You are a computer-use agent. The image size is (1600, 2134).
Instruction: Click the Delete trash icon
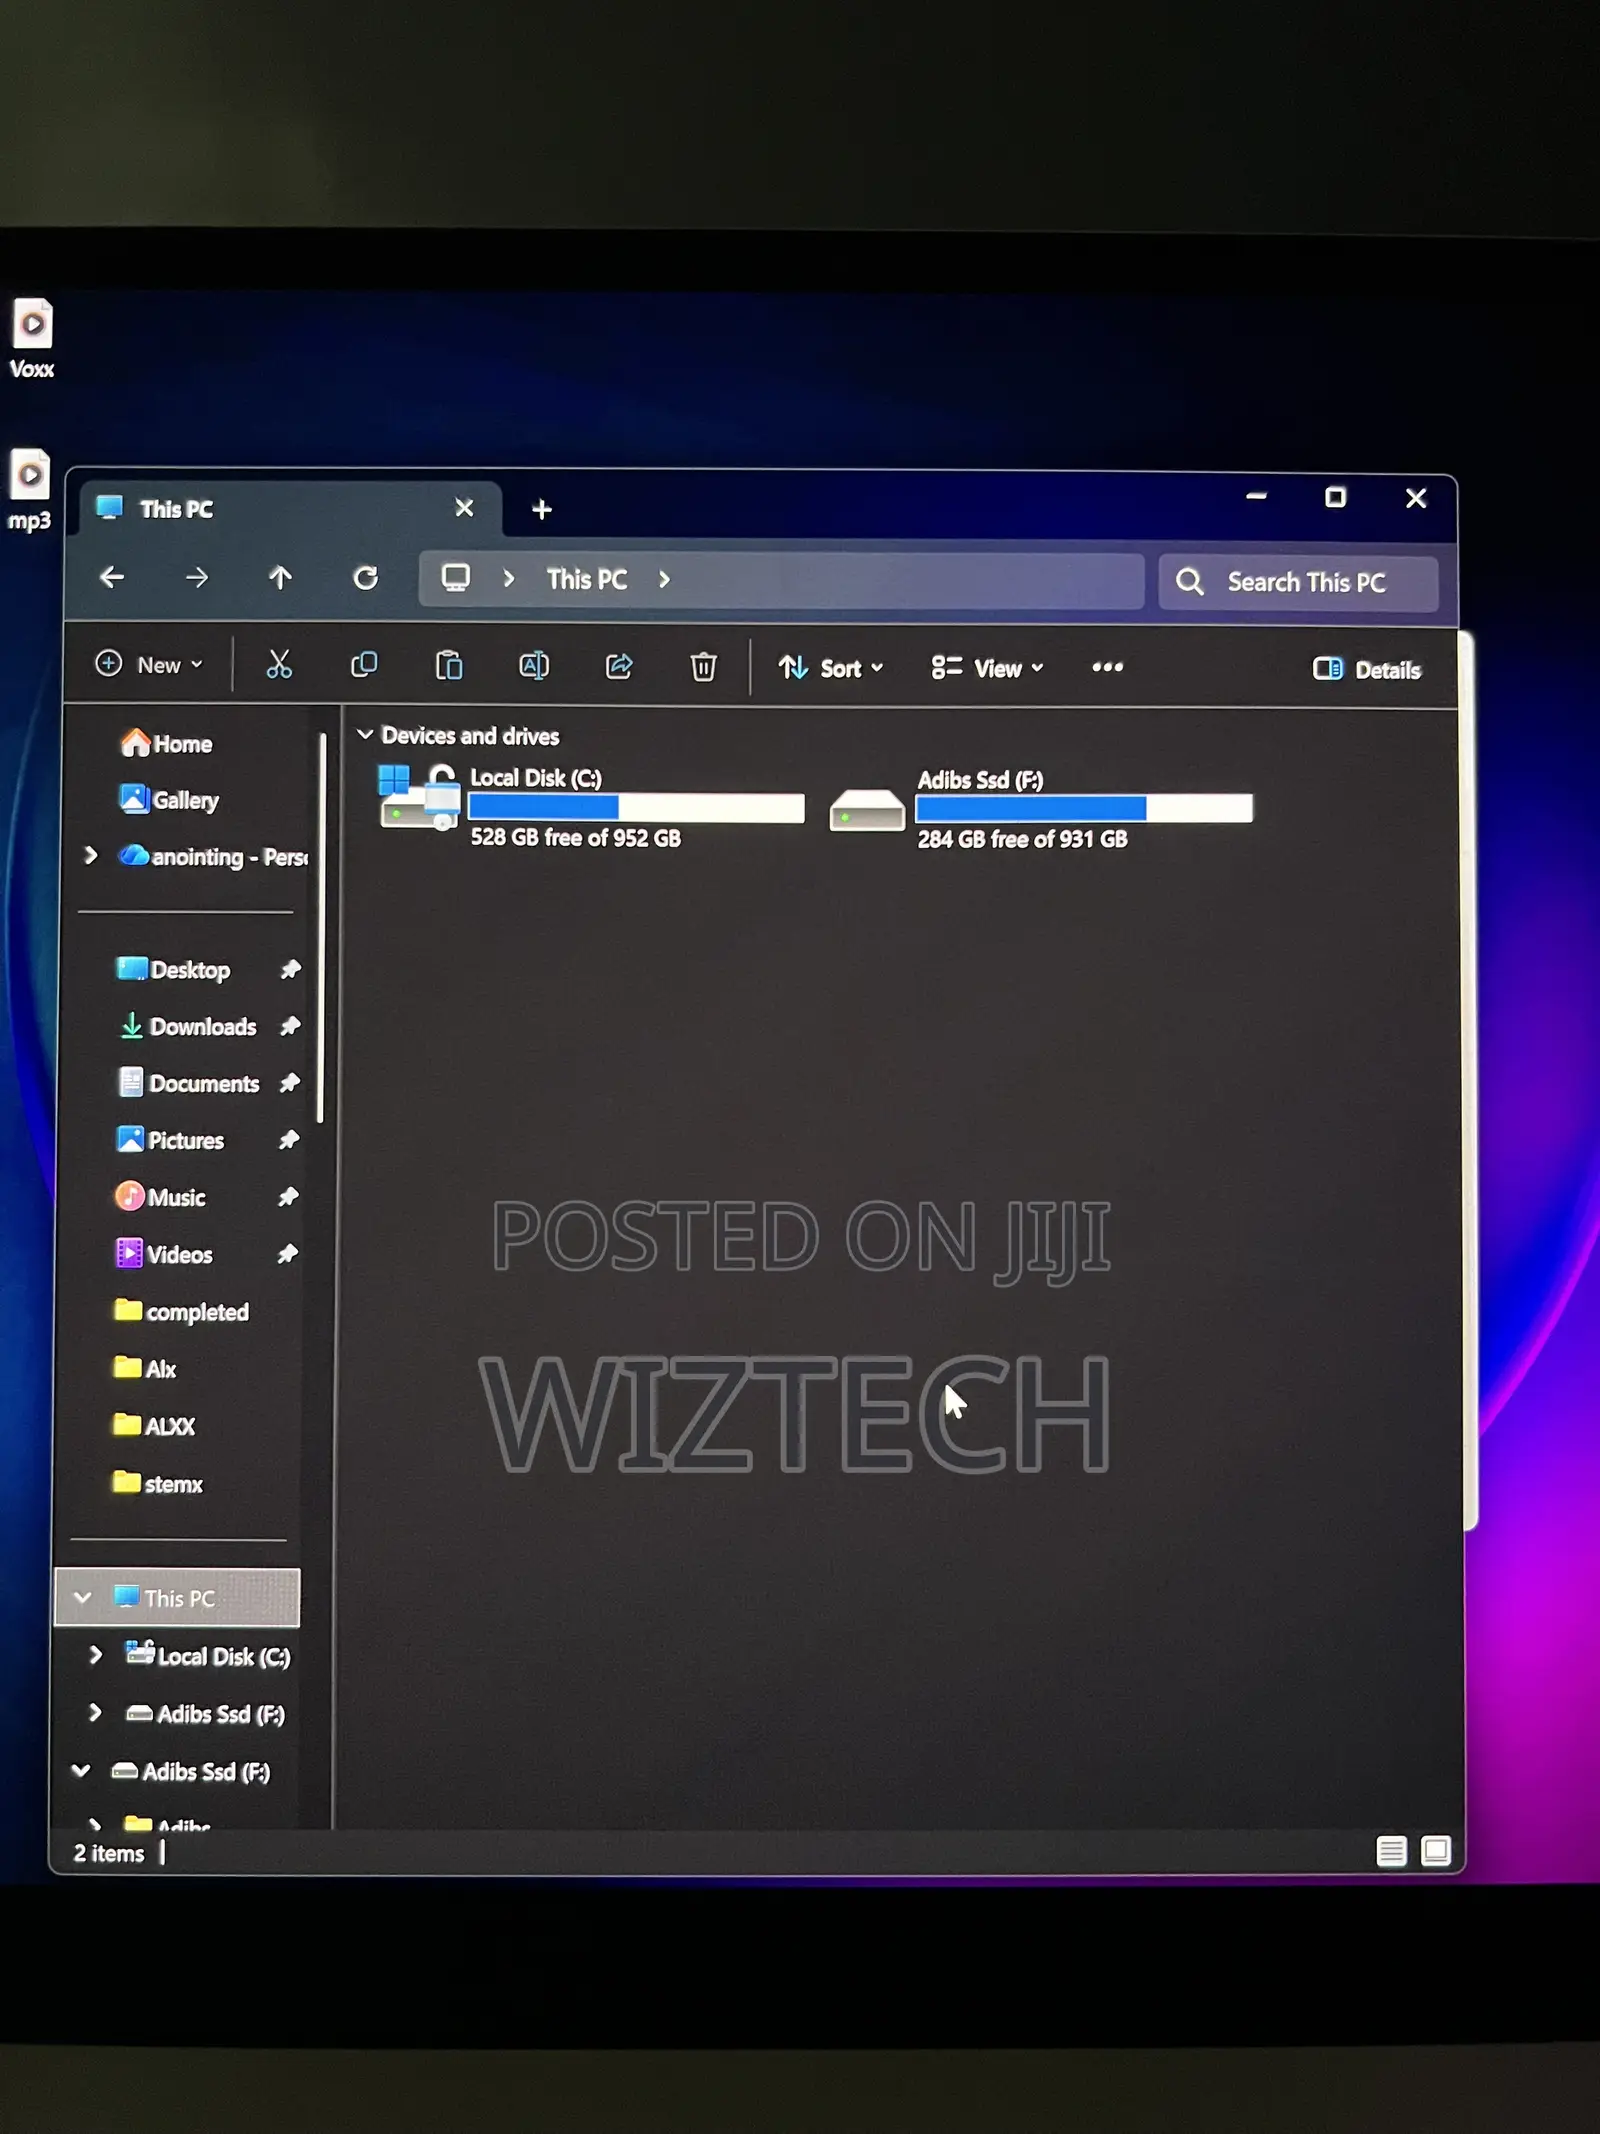coord(704,666)
